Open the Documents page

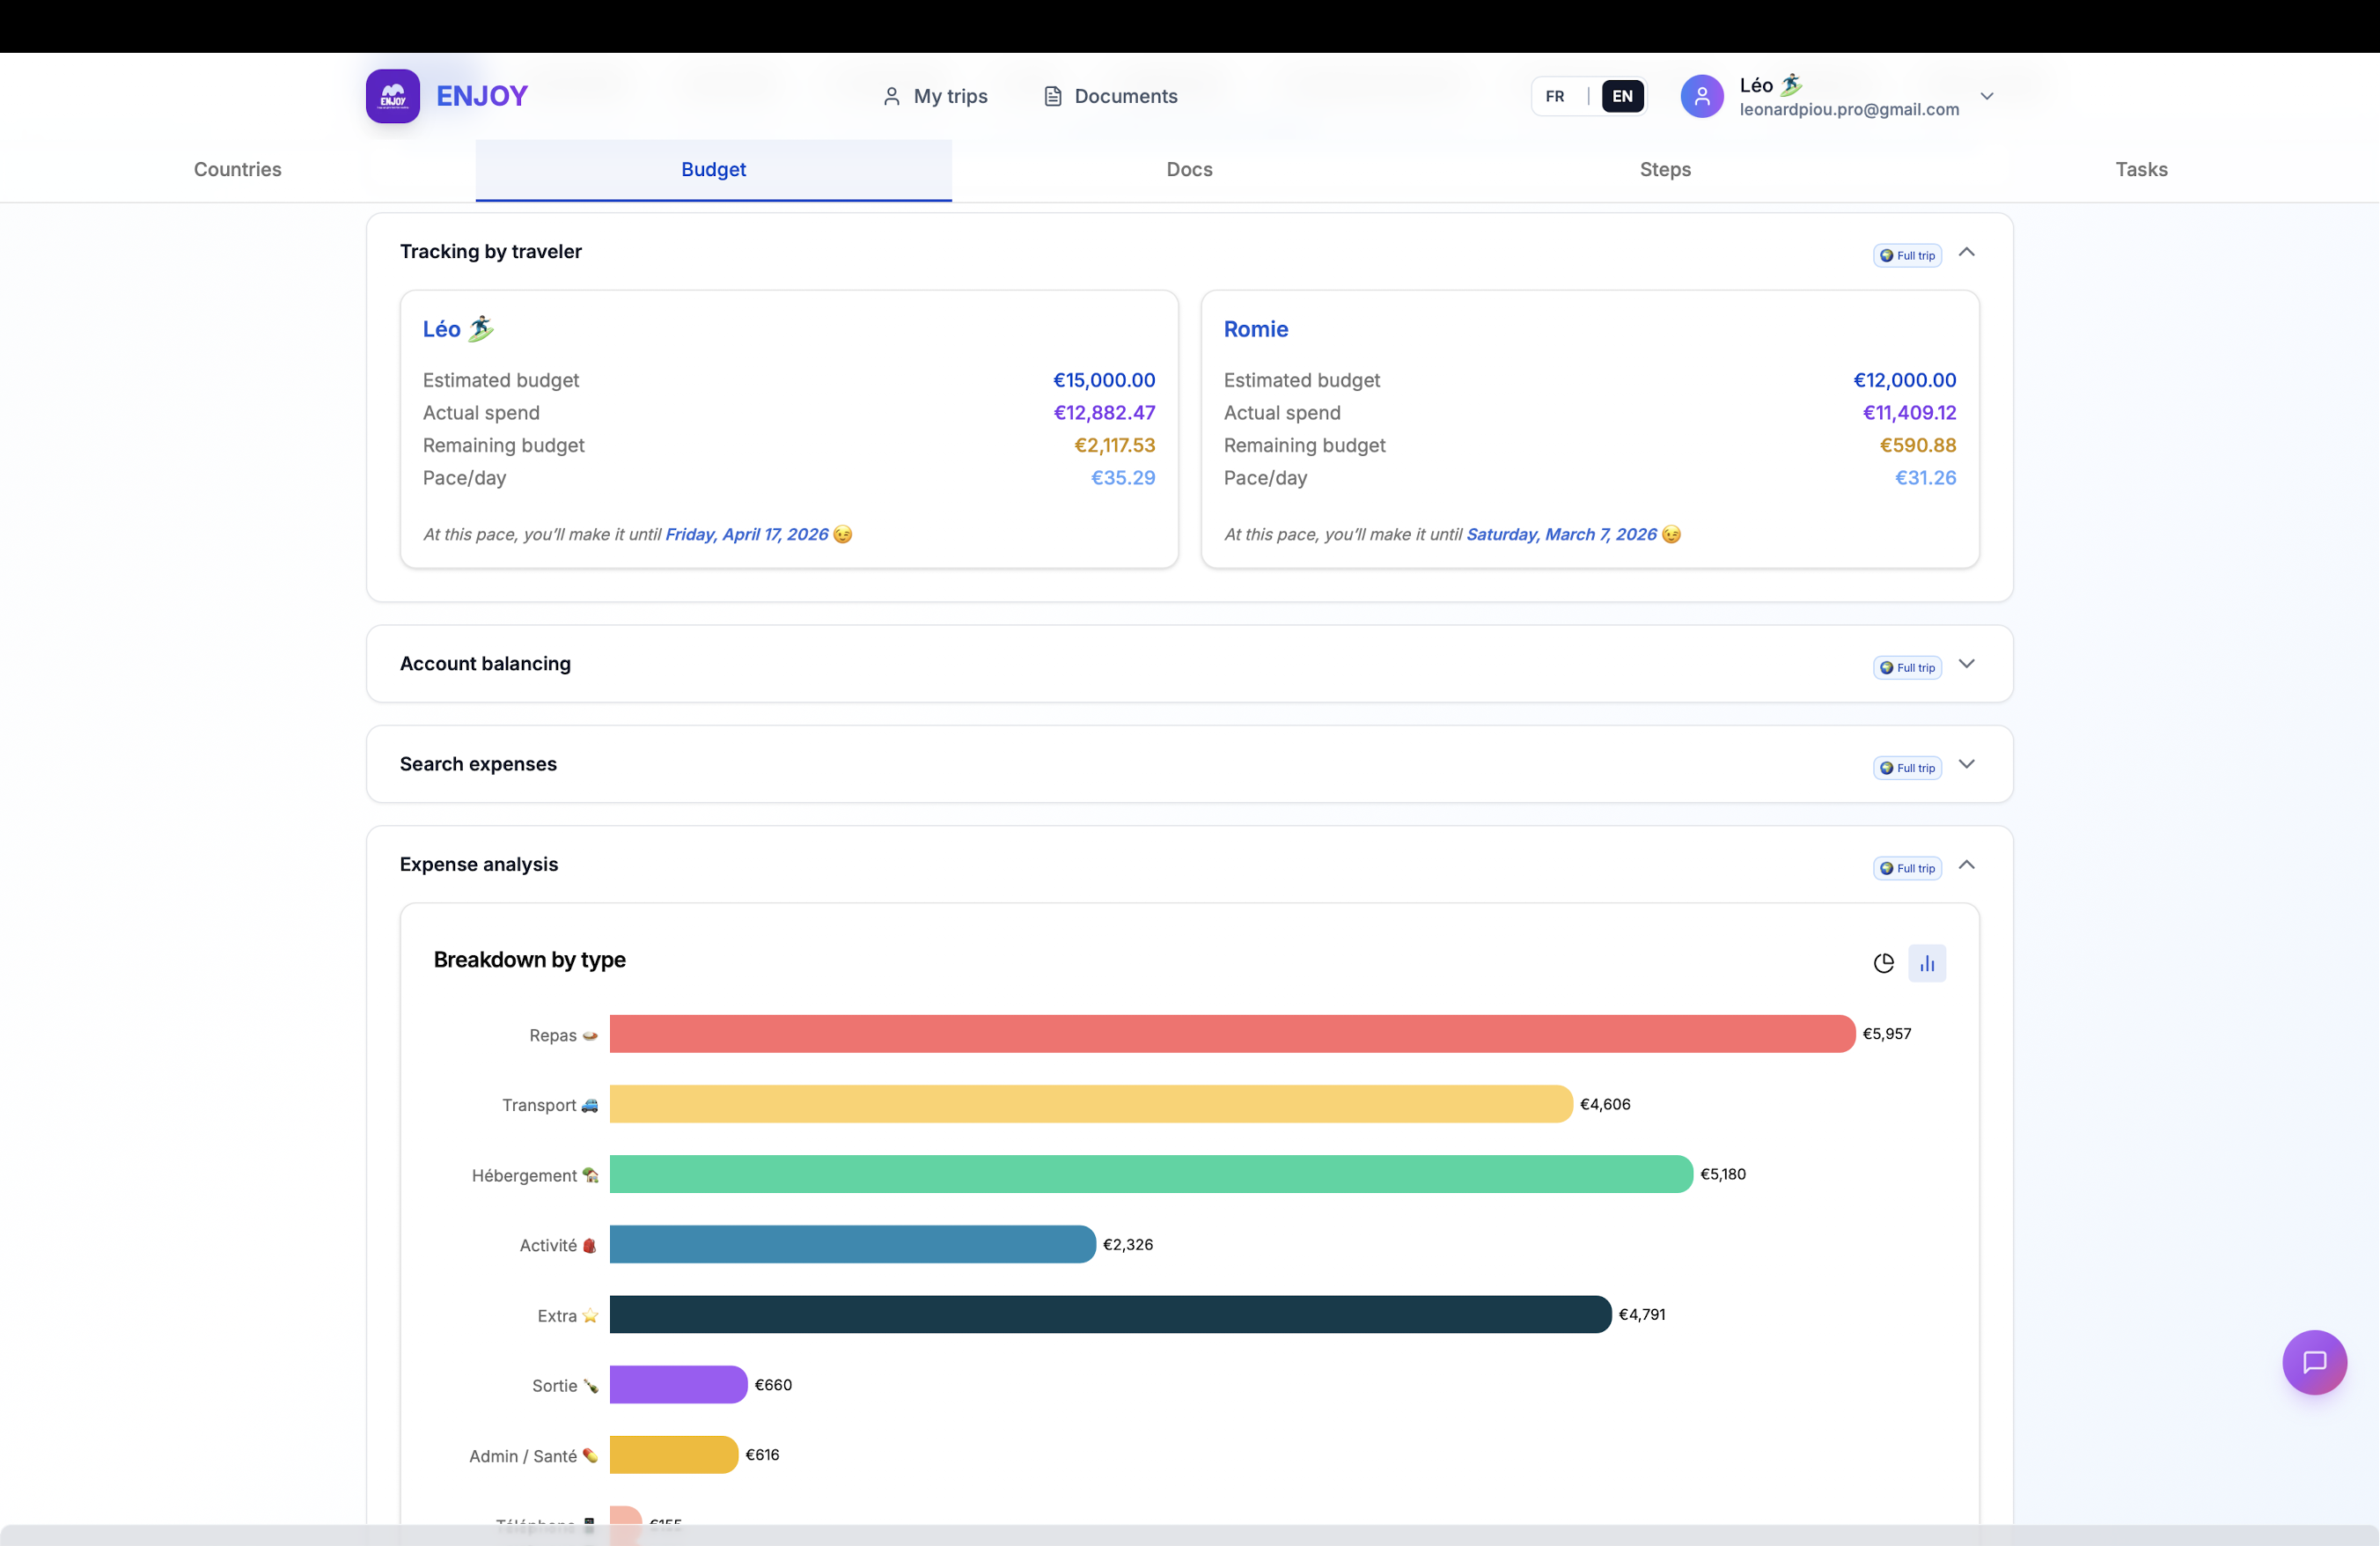click(1110, 96)
